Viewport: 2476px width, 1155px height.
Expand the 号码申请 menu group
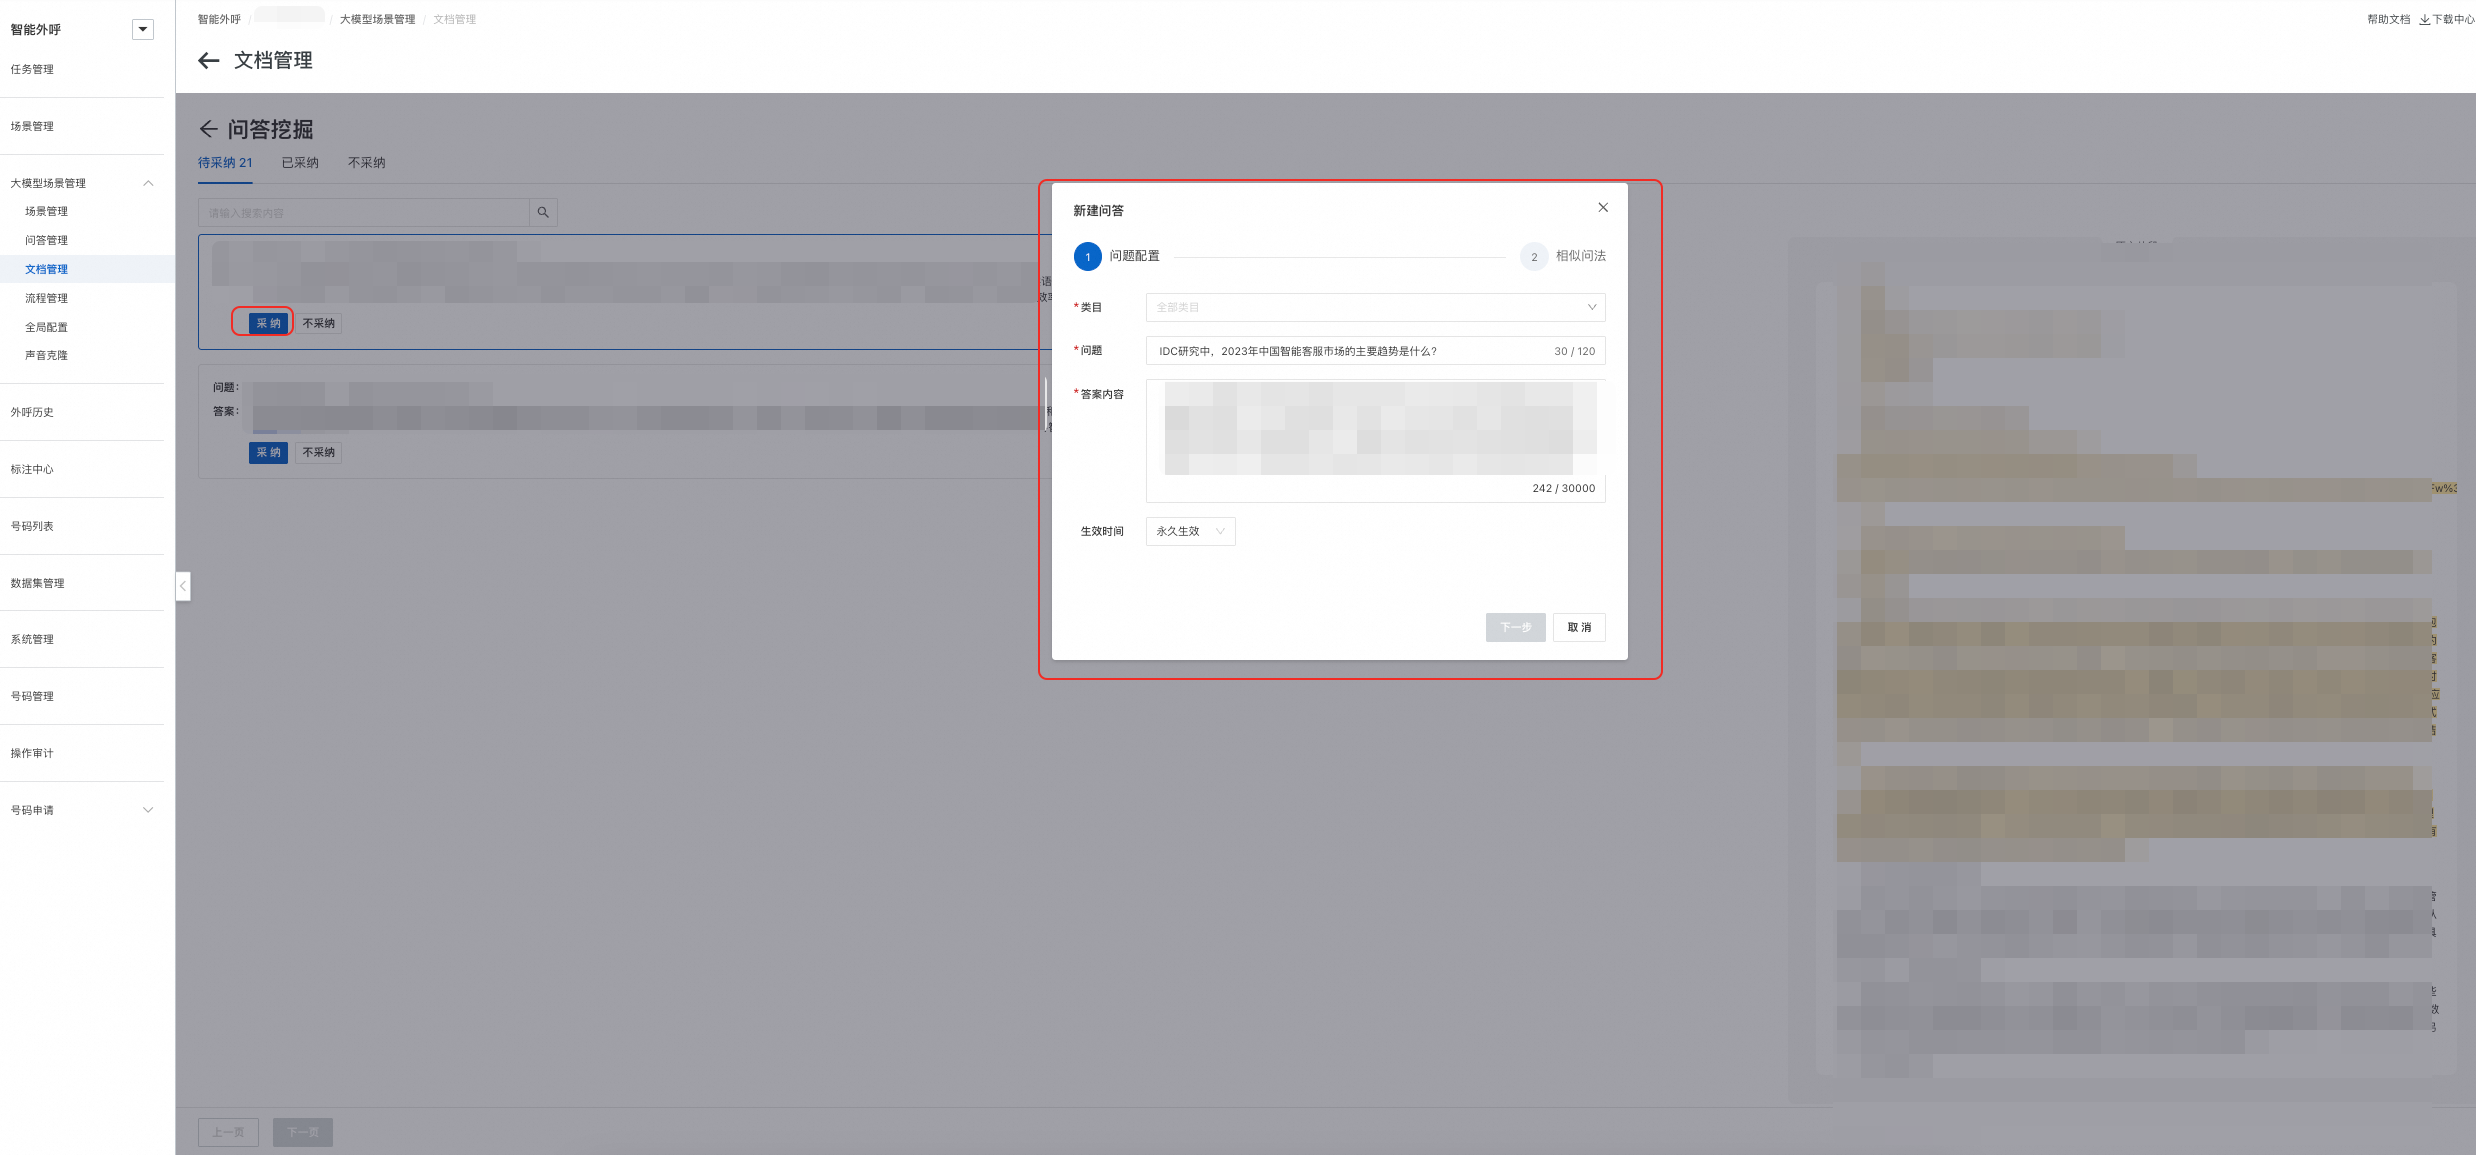pos(148,810)
